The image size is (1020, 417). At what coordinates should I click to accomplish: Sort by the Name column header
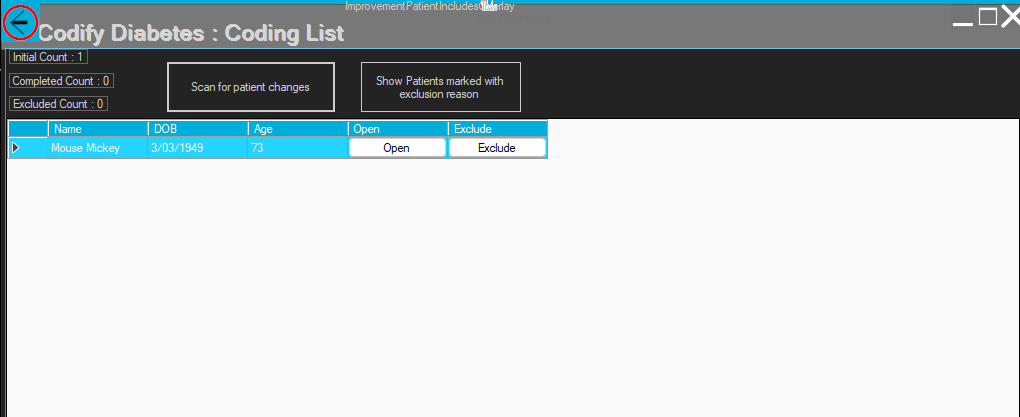point(97,129)
